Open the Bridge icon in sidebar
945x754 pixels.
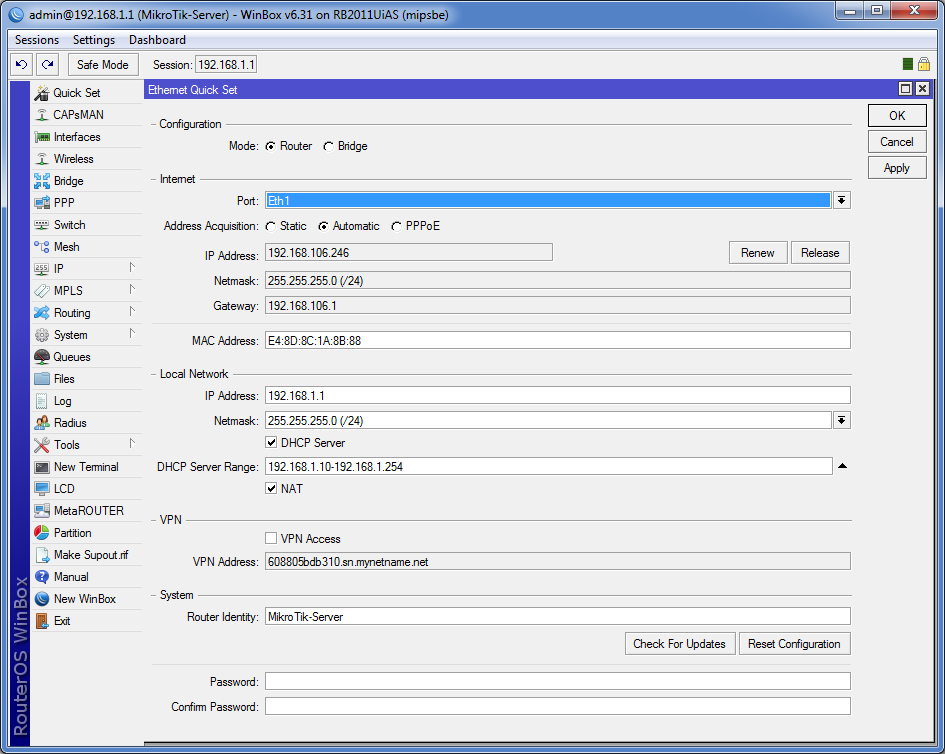point(42,181)
